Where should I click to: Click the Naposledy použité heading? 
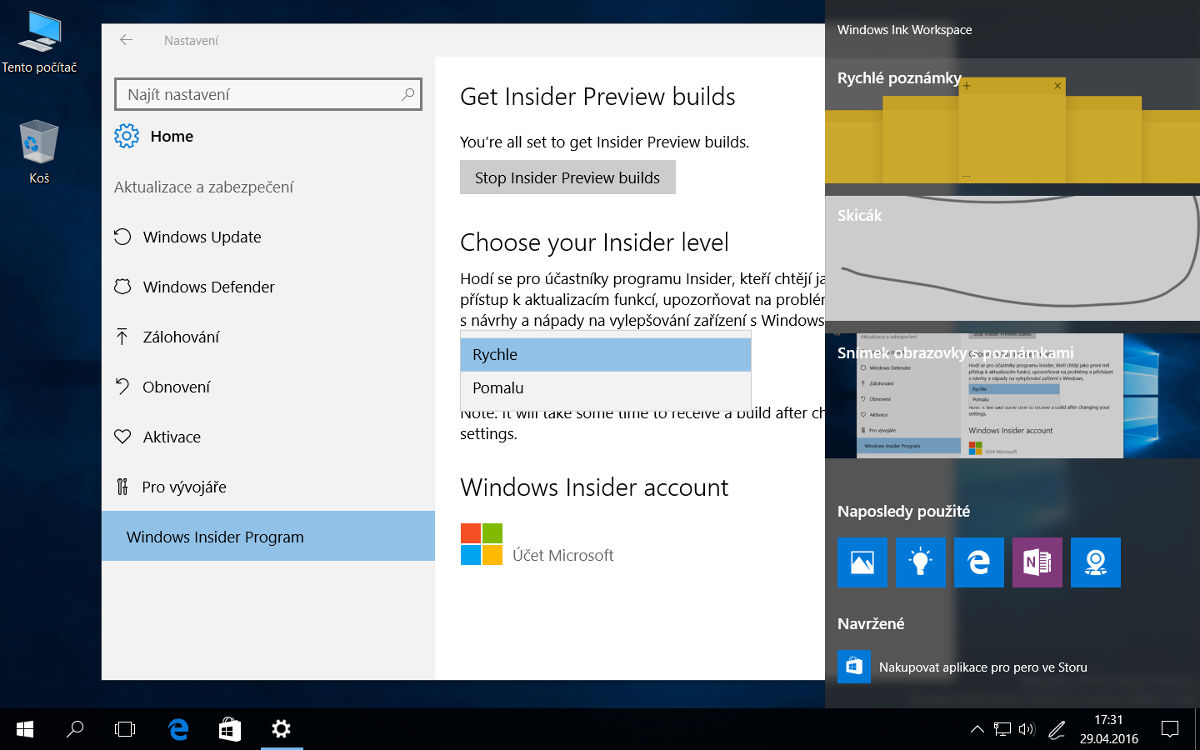pyautogui.click(x=904, y=512)
